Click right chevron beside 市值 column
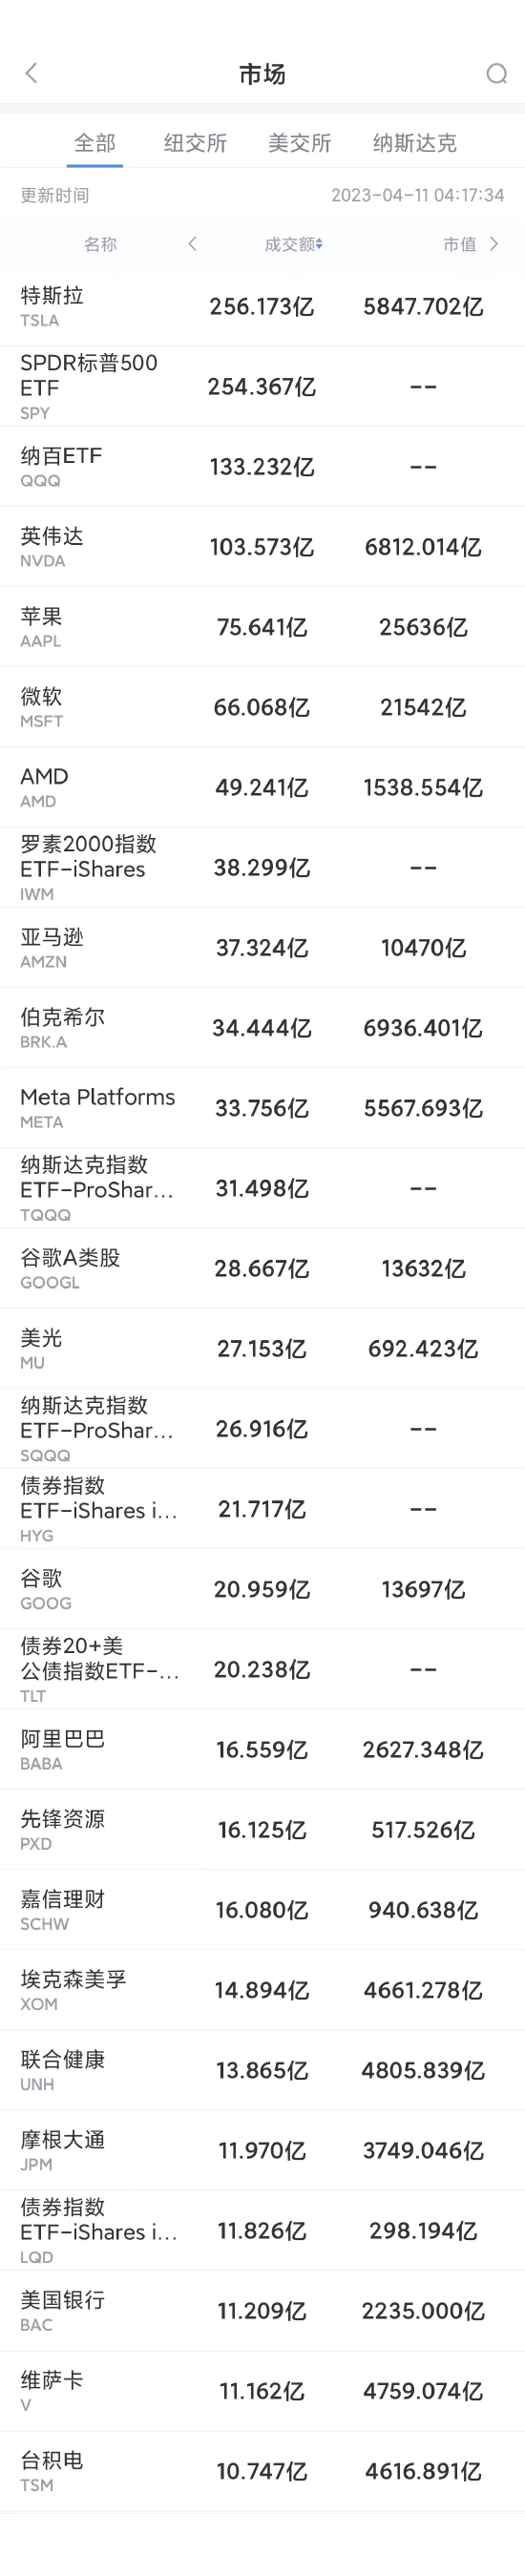The height and width of the screenshot is (2576, 525). [494, 244]
